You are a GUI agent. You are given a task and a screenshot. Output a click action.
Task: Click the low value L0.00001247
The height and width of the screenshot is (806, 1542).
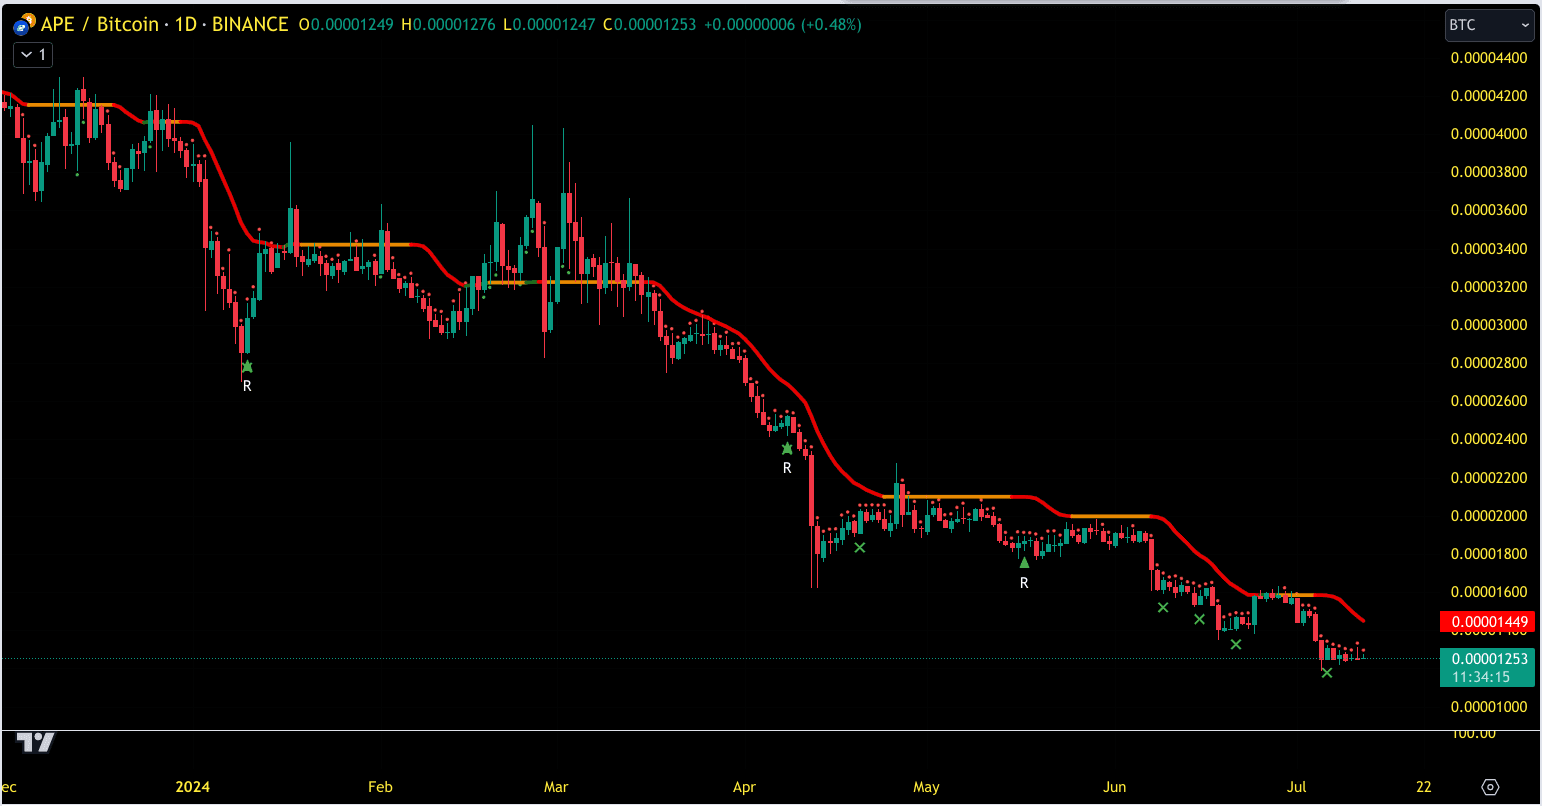(548, 25)
